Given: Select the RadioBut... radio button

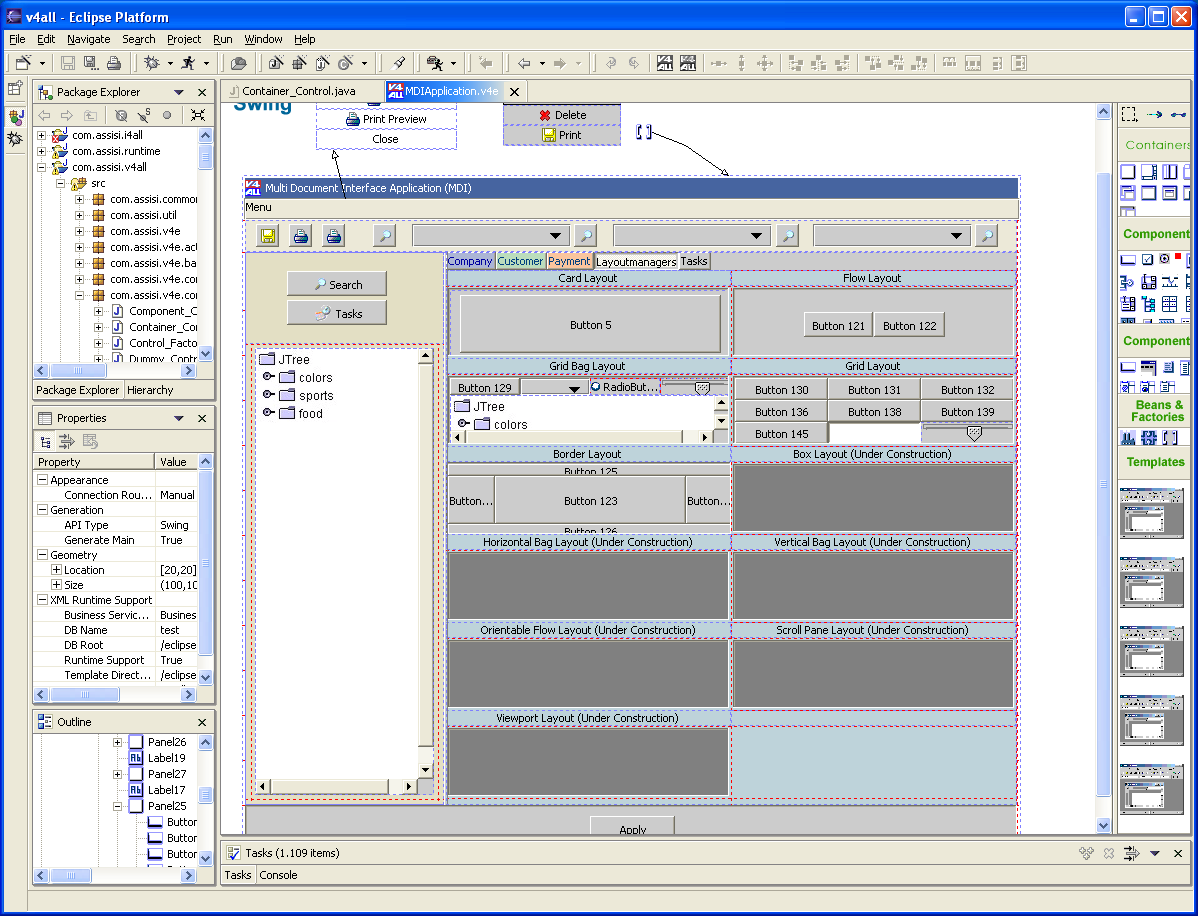Looking at the screenshot, I should pyautogui.click(x=625, y=387).
